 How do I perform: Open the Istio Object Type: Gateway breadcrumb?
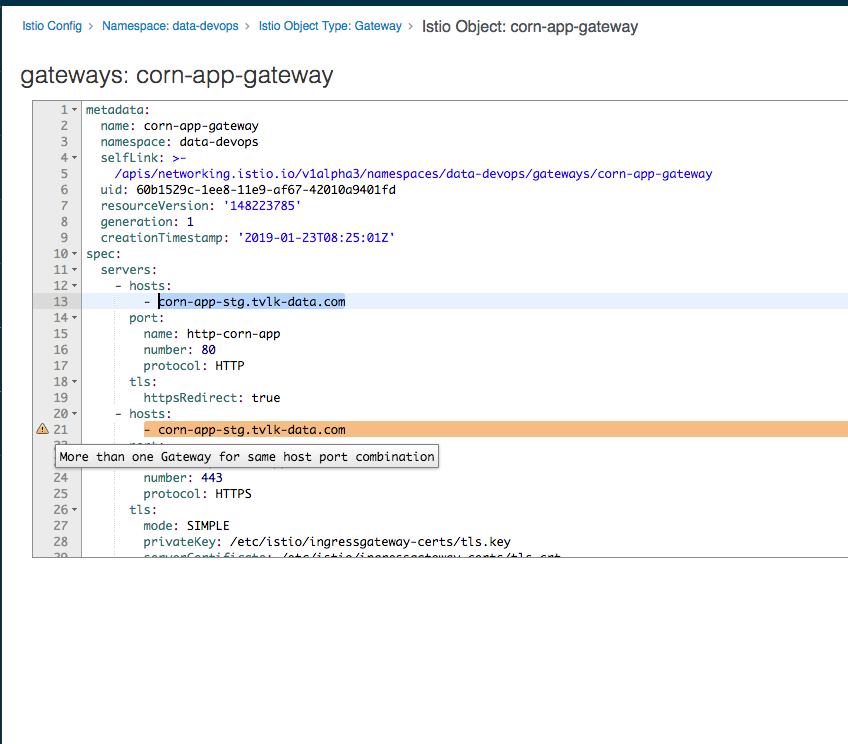point(330,26)
